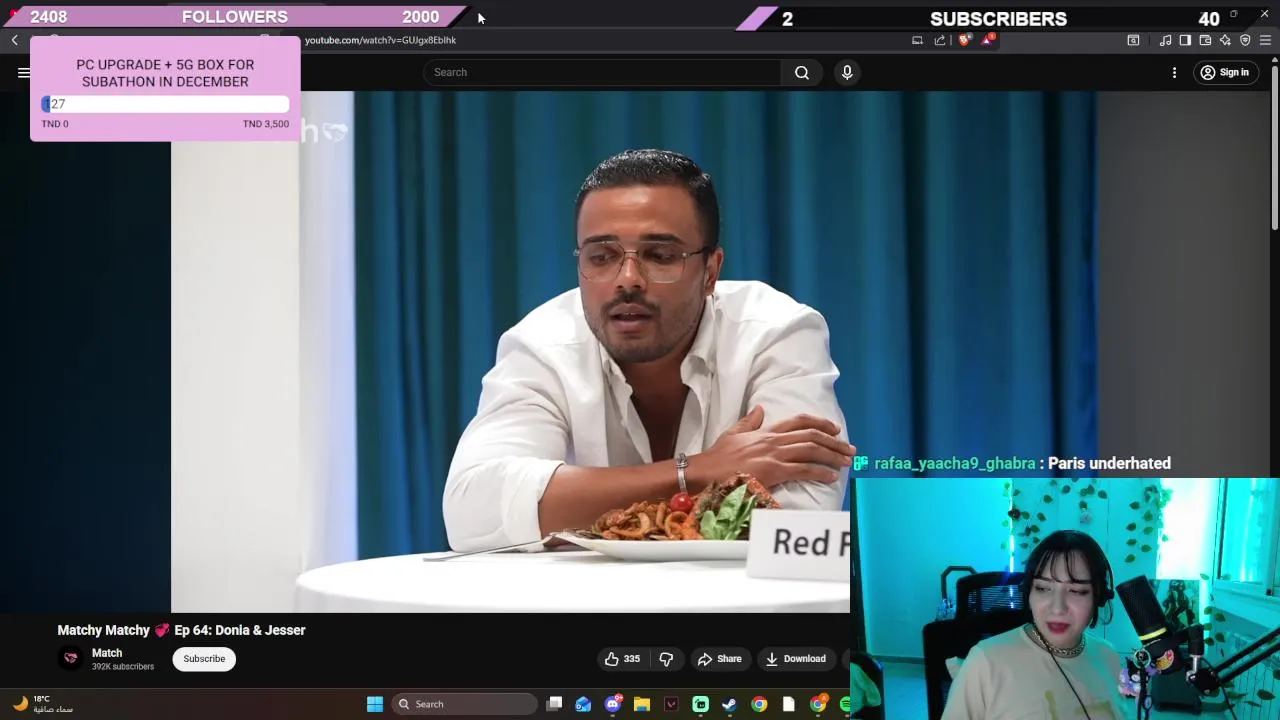This screenshot has height=720, width=1280.
Task: Open Brave Rewards triangle icon
Action: point(988,40)
